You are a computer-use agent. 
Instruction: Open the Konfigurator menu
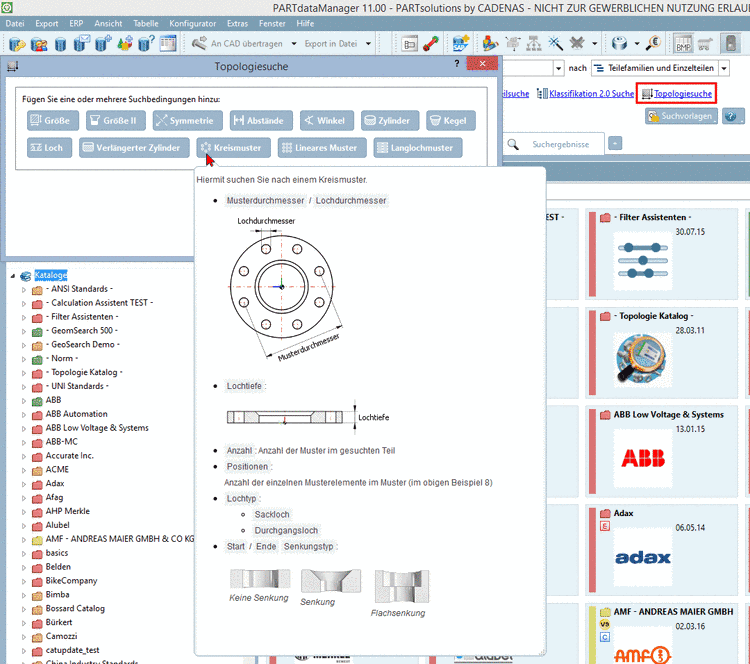[x=192, y=23]
